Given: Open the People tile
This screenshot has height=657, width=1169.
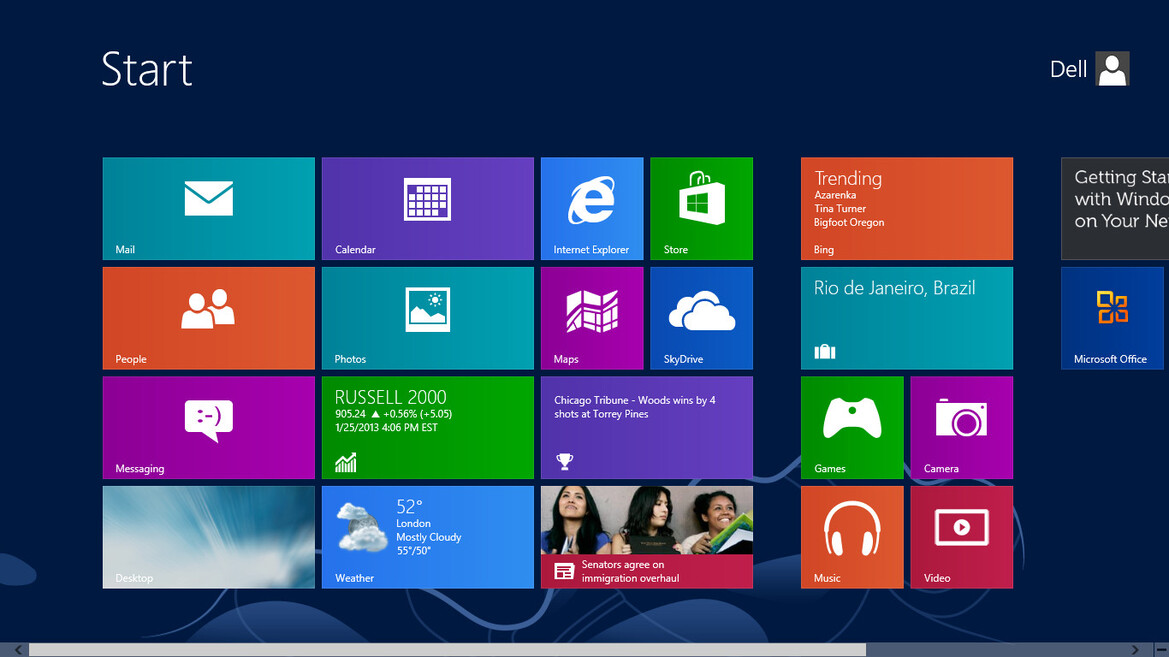Looking at the screenshot, I should [x=209, y=318].
